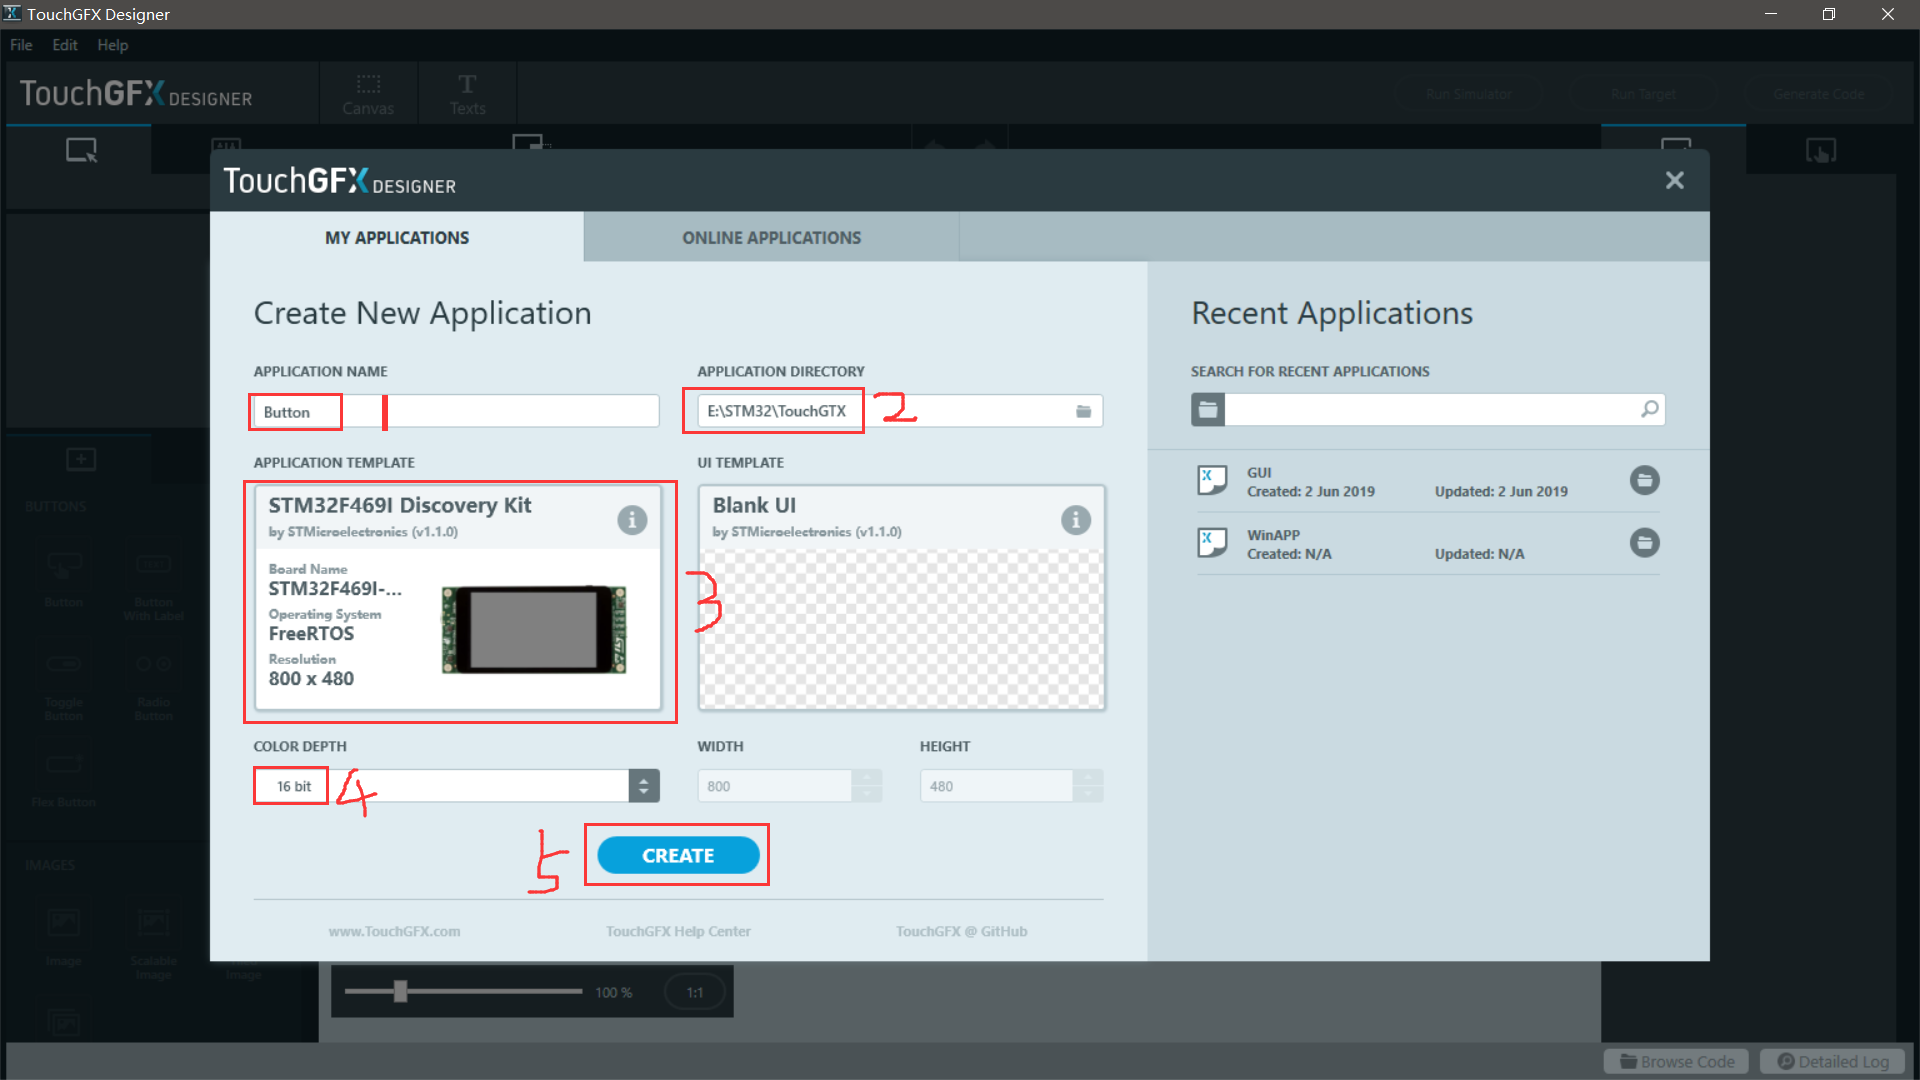Screen dimensions: 1920x1080
Task: Click folder icon in Application Directory field
Action: (x=1083, y=411)
